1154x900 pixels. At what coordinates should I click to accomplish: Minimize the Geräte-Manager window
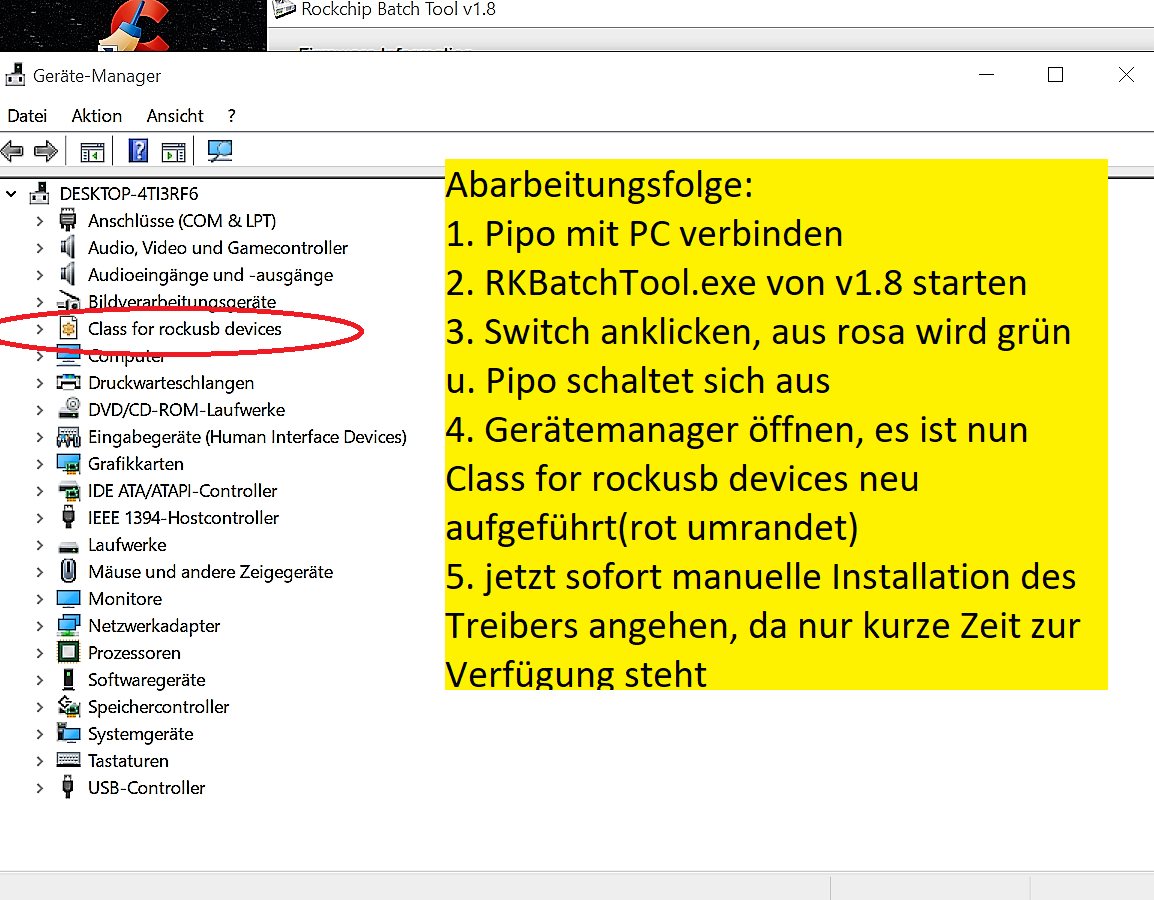986,75
